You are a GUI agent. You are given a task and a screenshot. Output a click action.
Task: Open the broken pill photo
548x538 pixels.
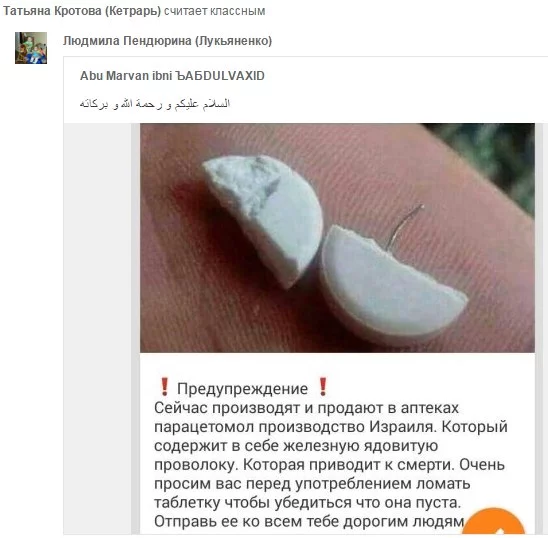337,238
